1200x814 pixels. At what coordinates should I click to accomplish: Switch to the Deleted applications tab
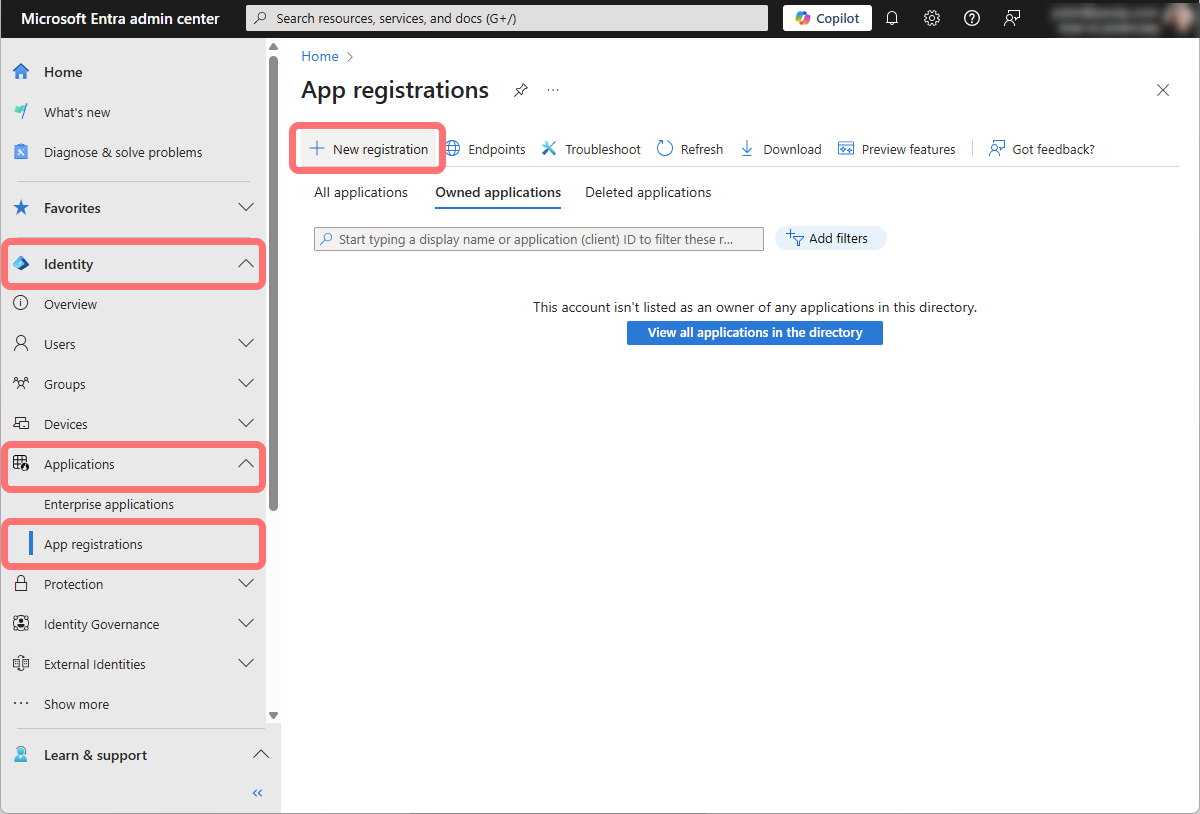coord(648,192)
